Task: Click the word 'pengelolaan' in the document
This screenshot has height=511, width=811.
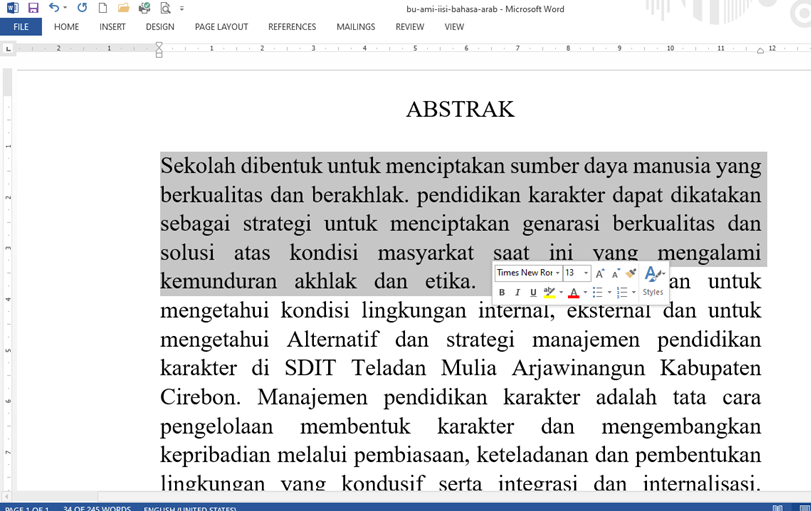Action: tap(217, 428)
